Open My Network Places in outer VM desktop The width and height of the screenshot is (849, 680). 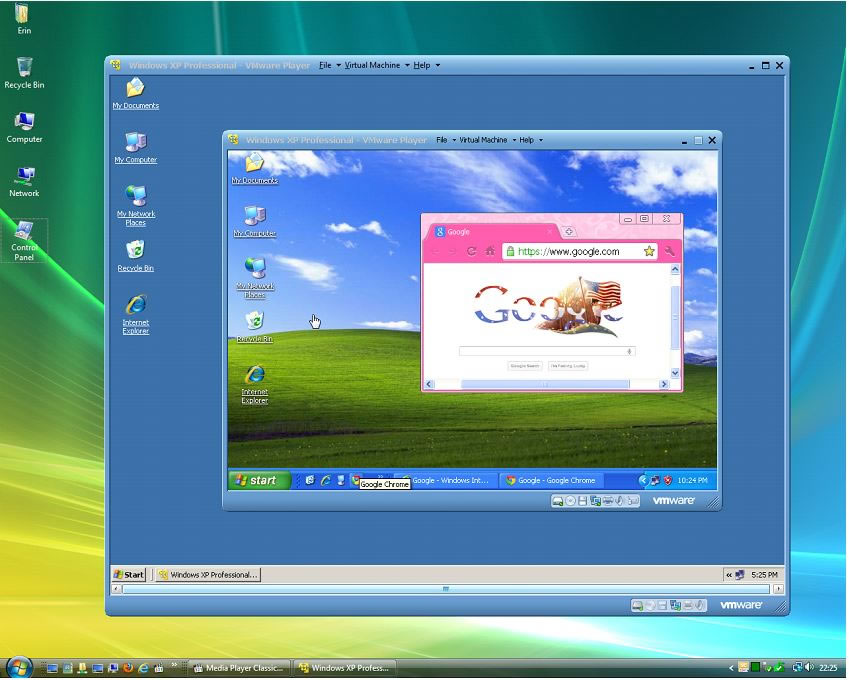135,206
